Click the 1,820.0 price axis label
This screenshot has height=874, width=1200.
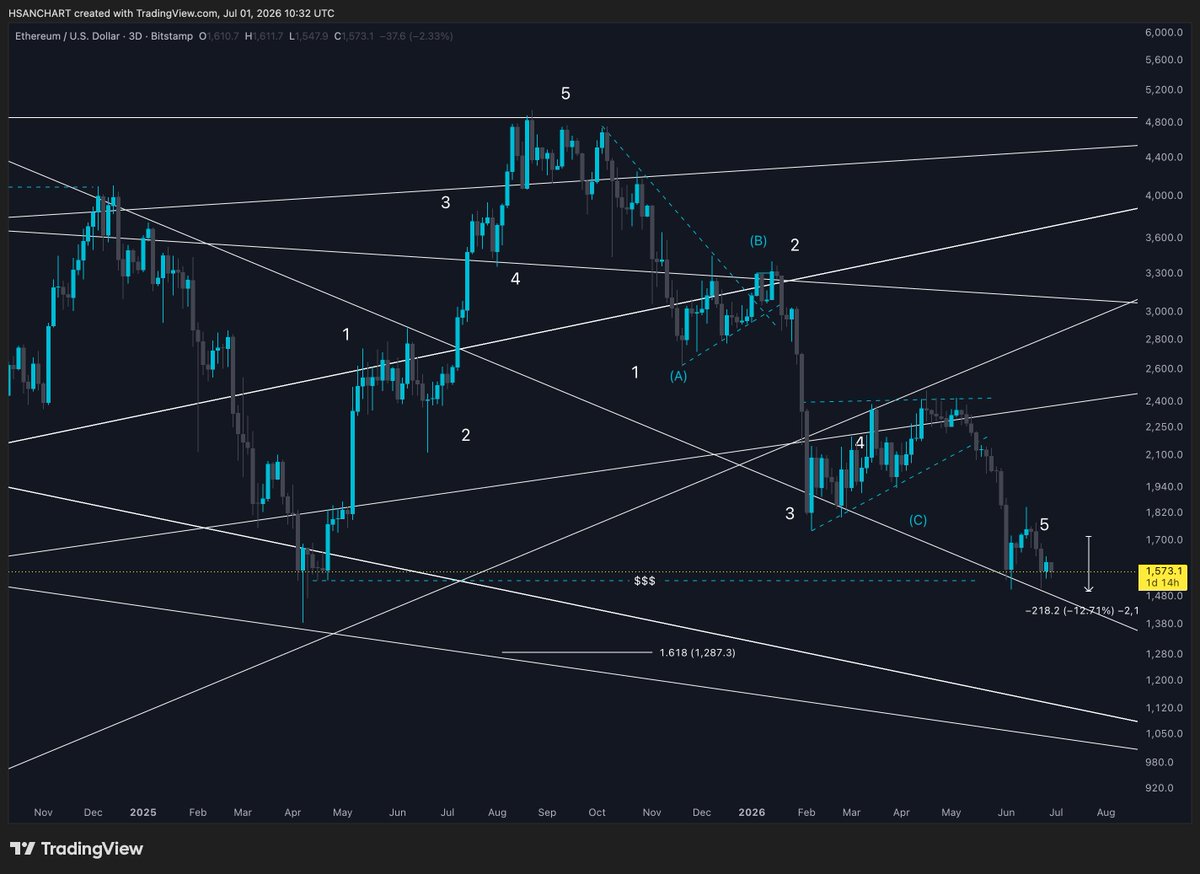click(x=1166, y=513)
